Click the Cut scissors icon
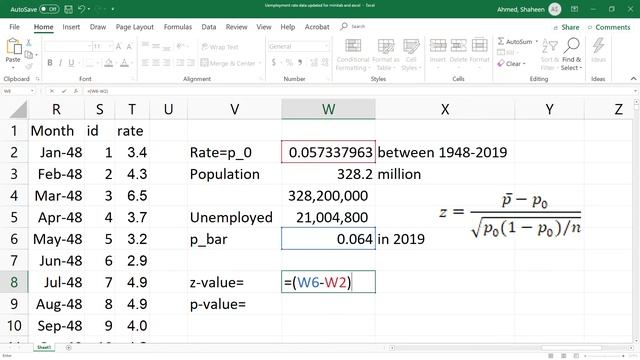The height and width of the screenshot is (360, 640). coord(29,43)
